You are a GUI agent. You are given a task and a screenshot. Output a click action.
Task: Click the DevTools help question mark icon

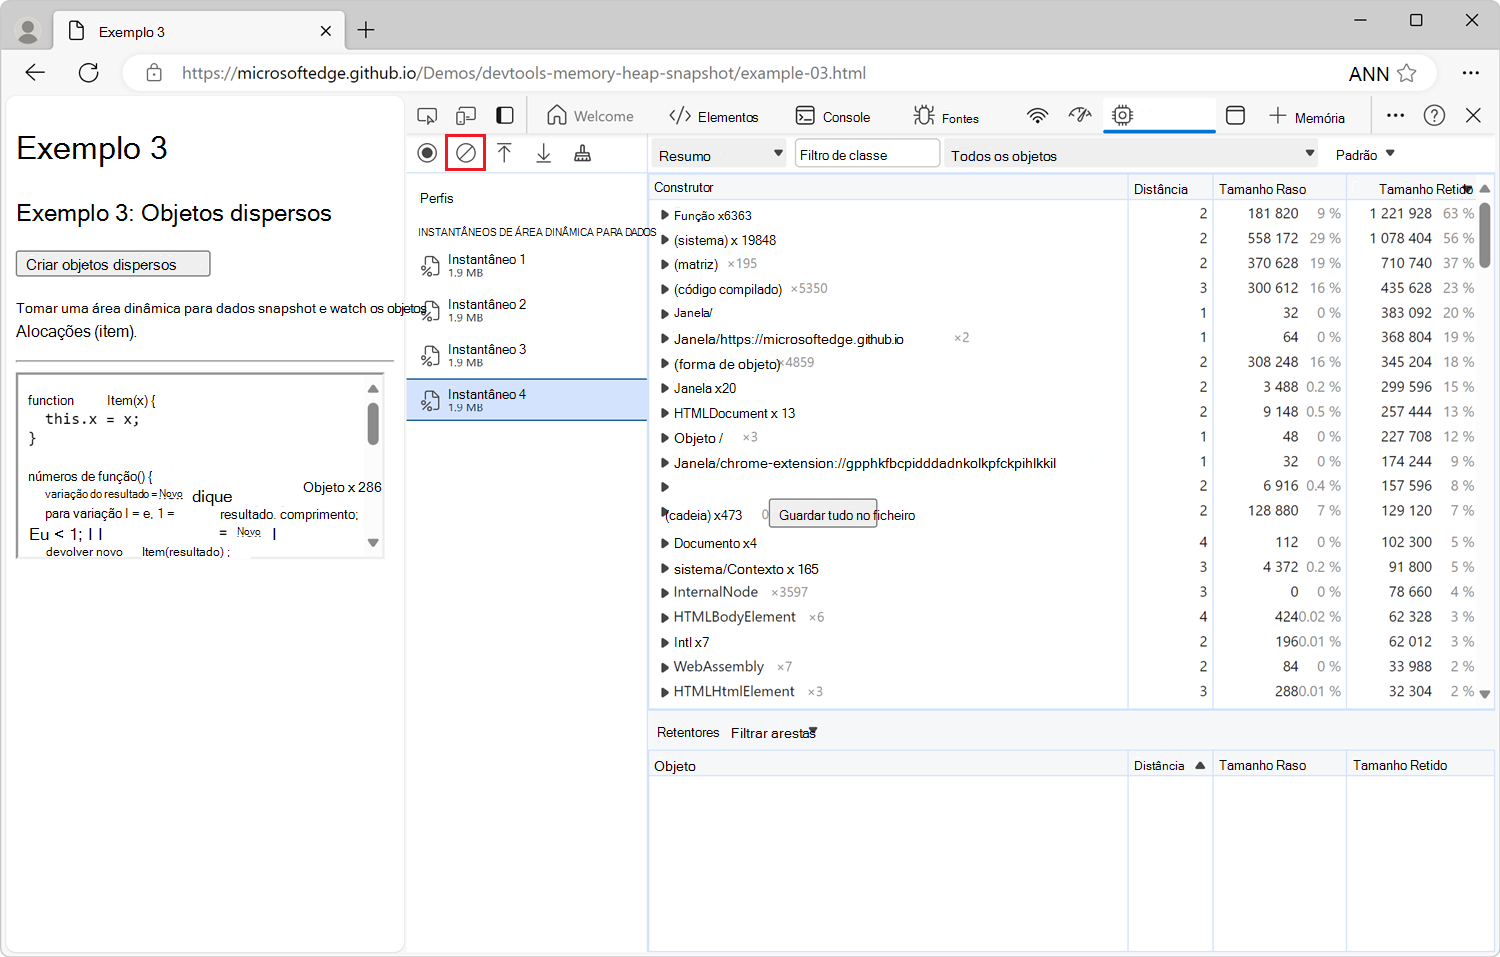1435,116
